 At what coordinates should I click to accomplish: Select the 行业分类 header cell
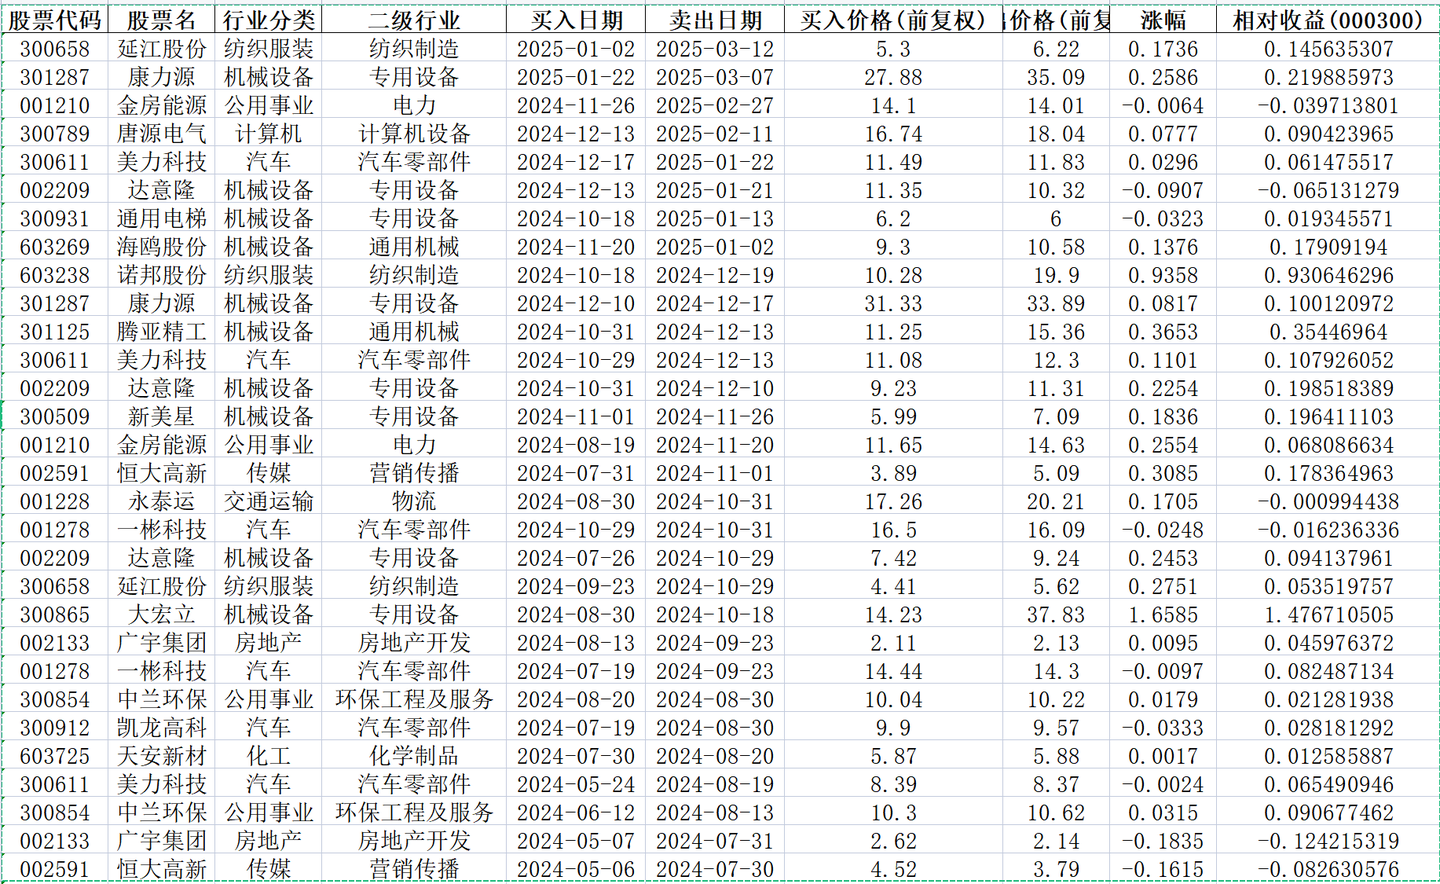pos(268,20)
